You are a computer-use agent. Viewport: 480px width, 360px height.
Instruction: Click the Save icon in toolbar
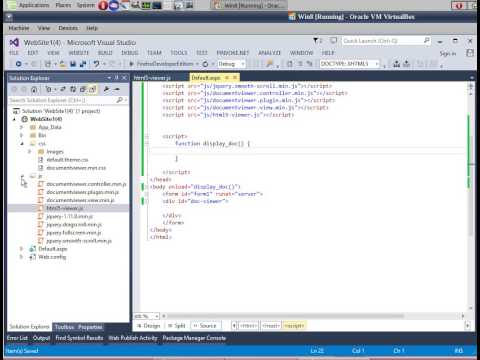tap(73, 64)
